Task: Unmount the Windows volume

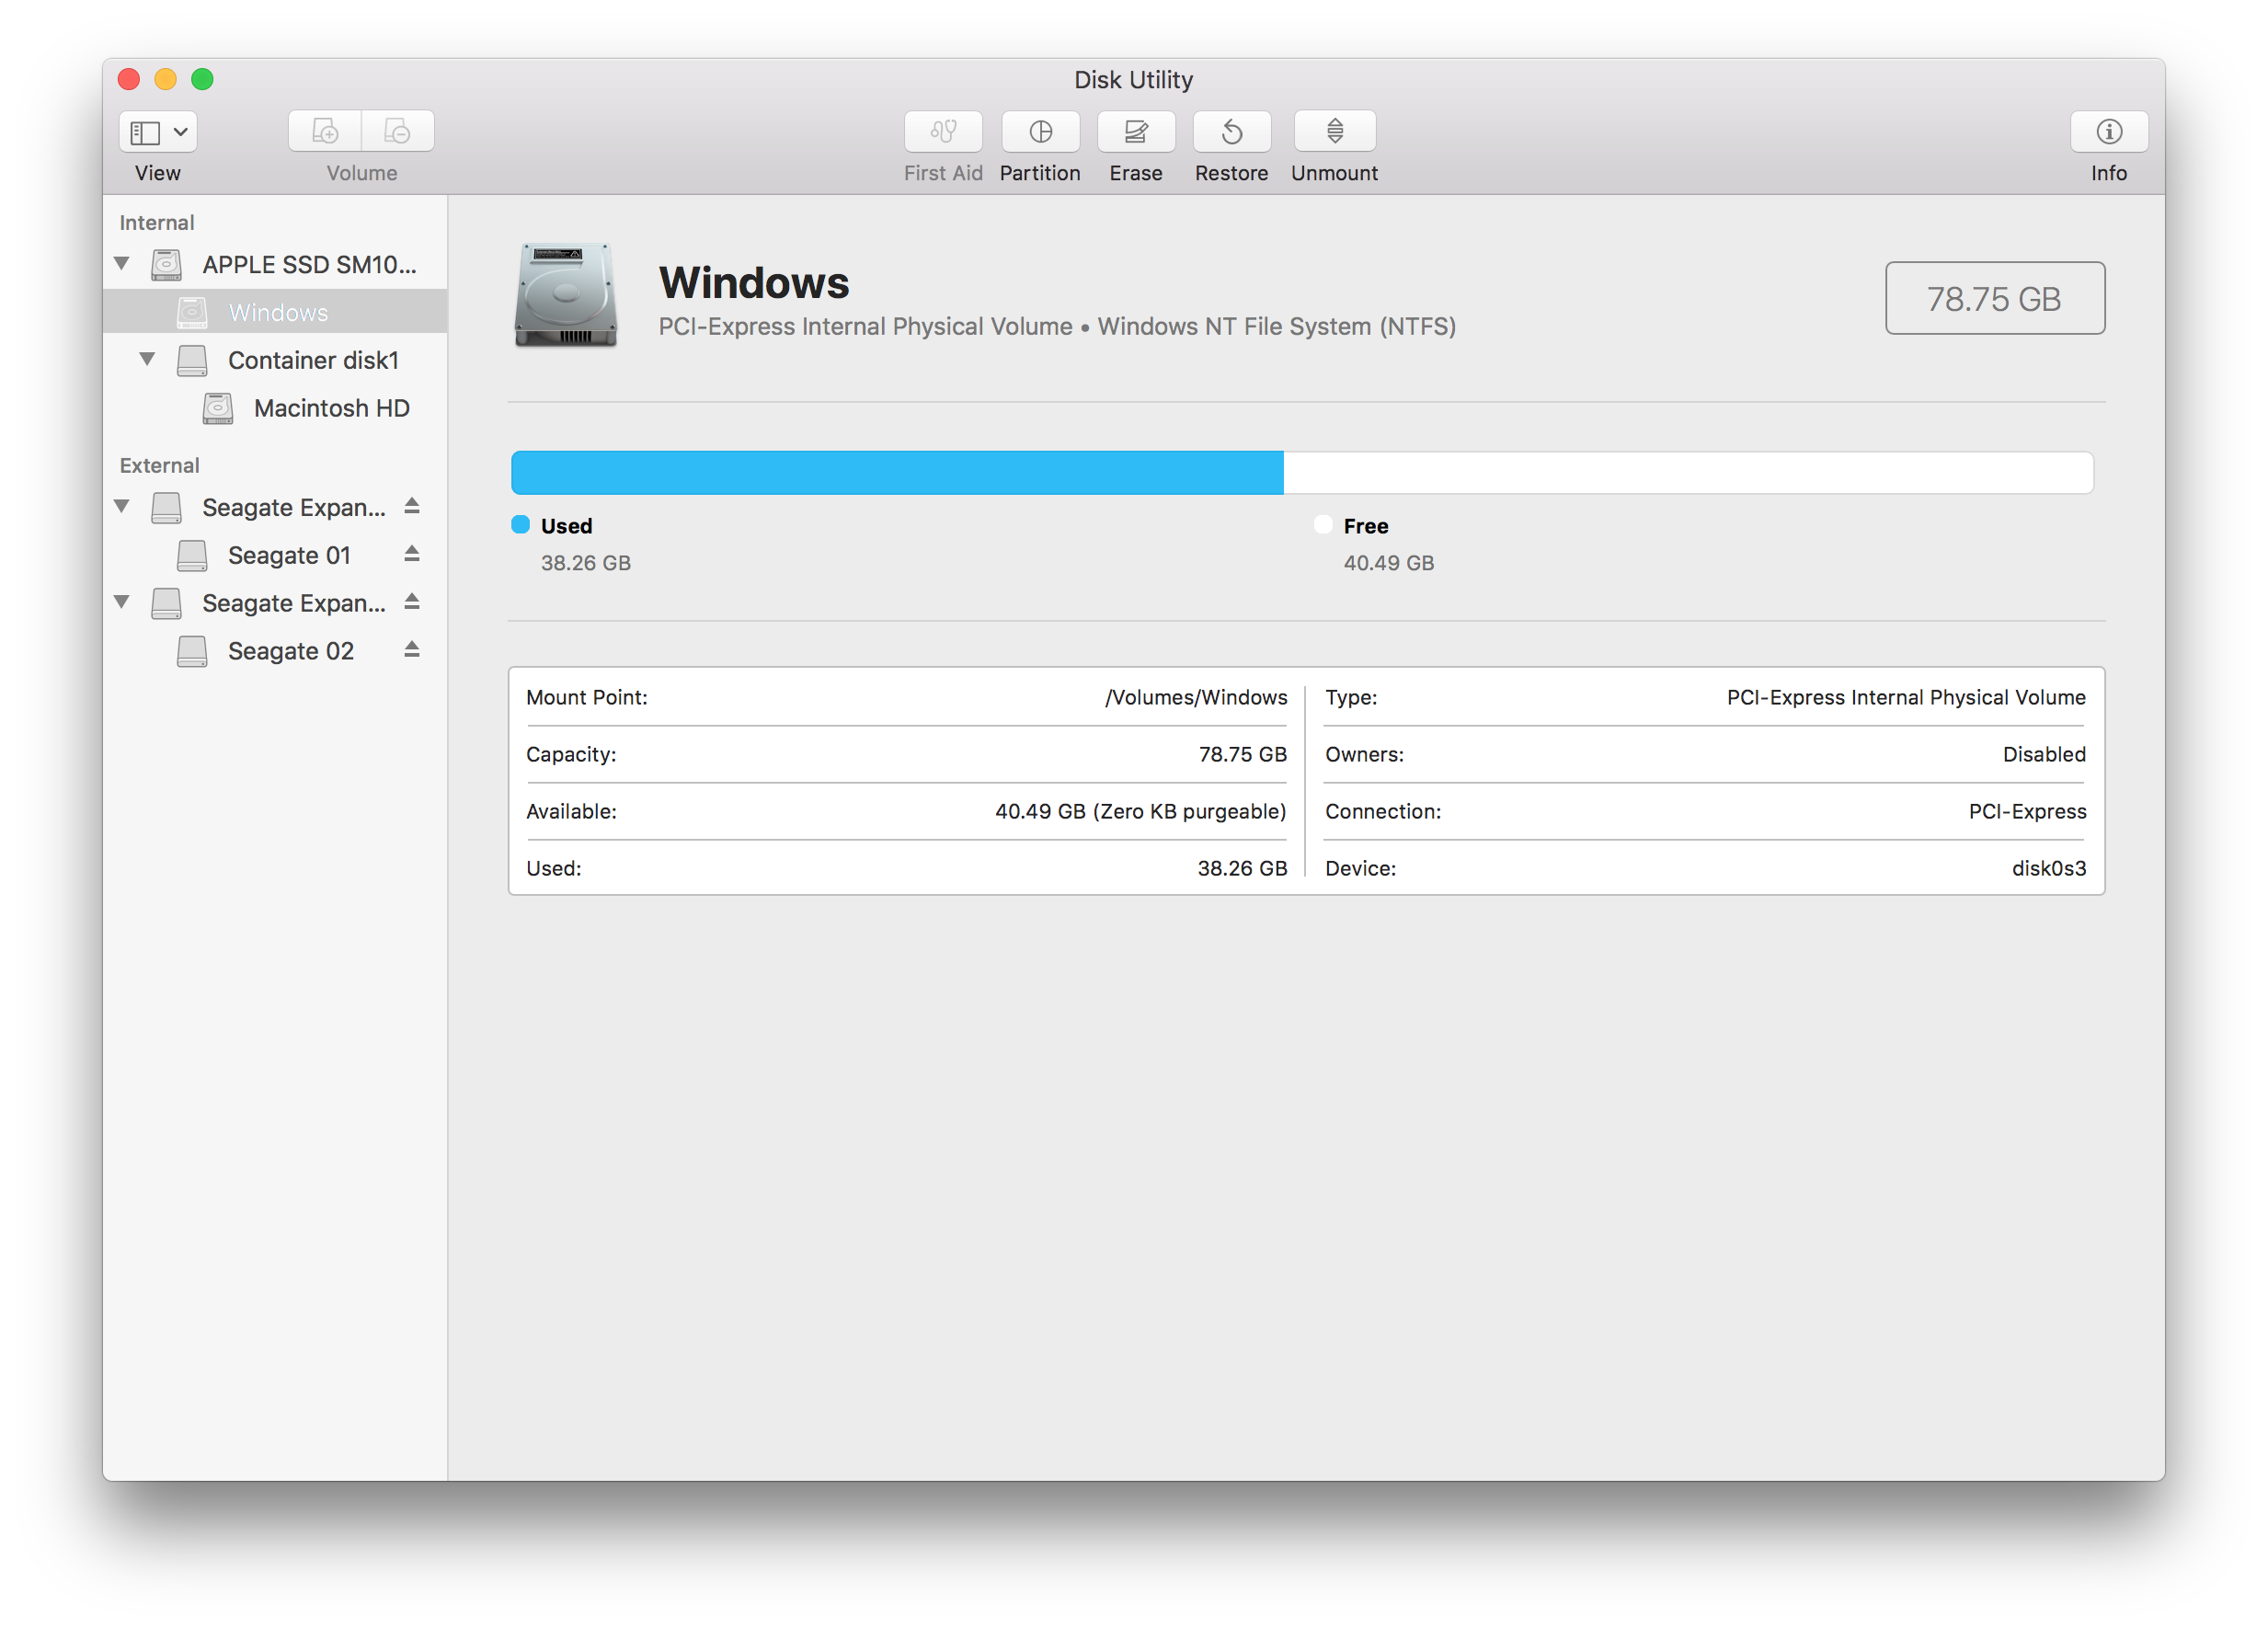Action: coord(1334,131)
